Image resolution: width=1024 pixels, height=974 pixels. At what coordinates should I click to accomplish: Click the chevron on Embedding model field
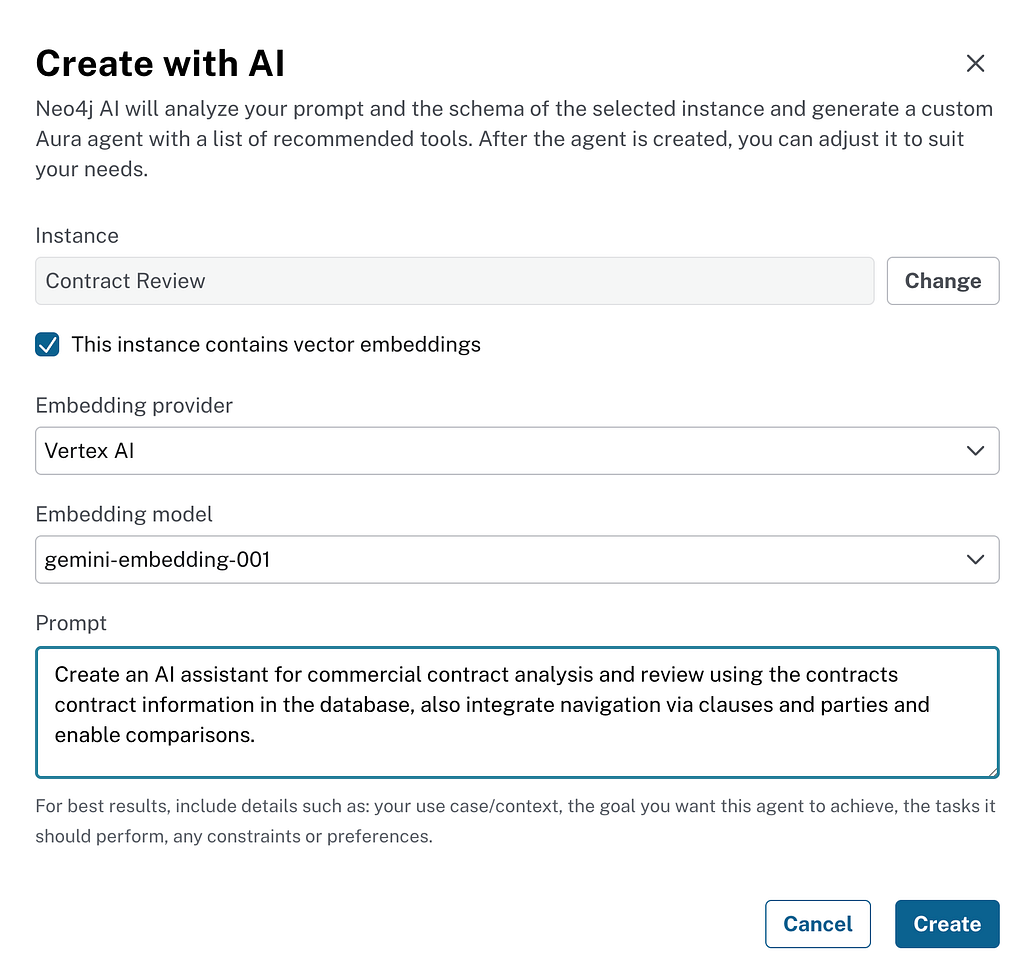click(975, 560)
